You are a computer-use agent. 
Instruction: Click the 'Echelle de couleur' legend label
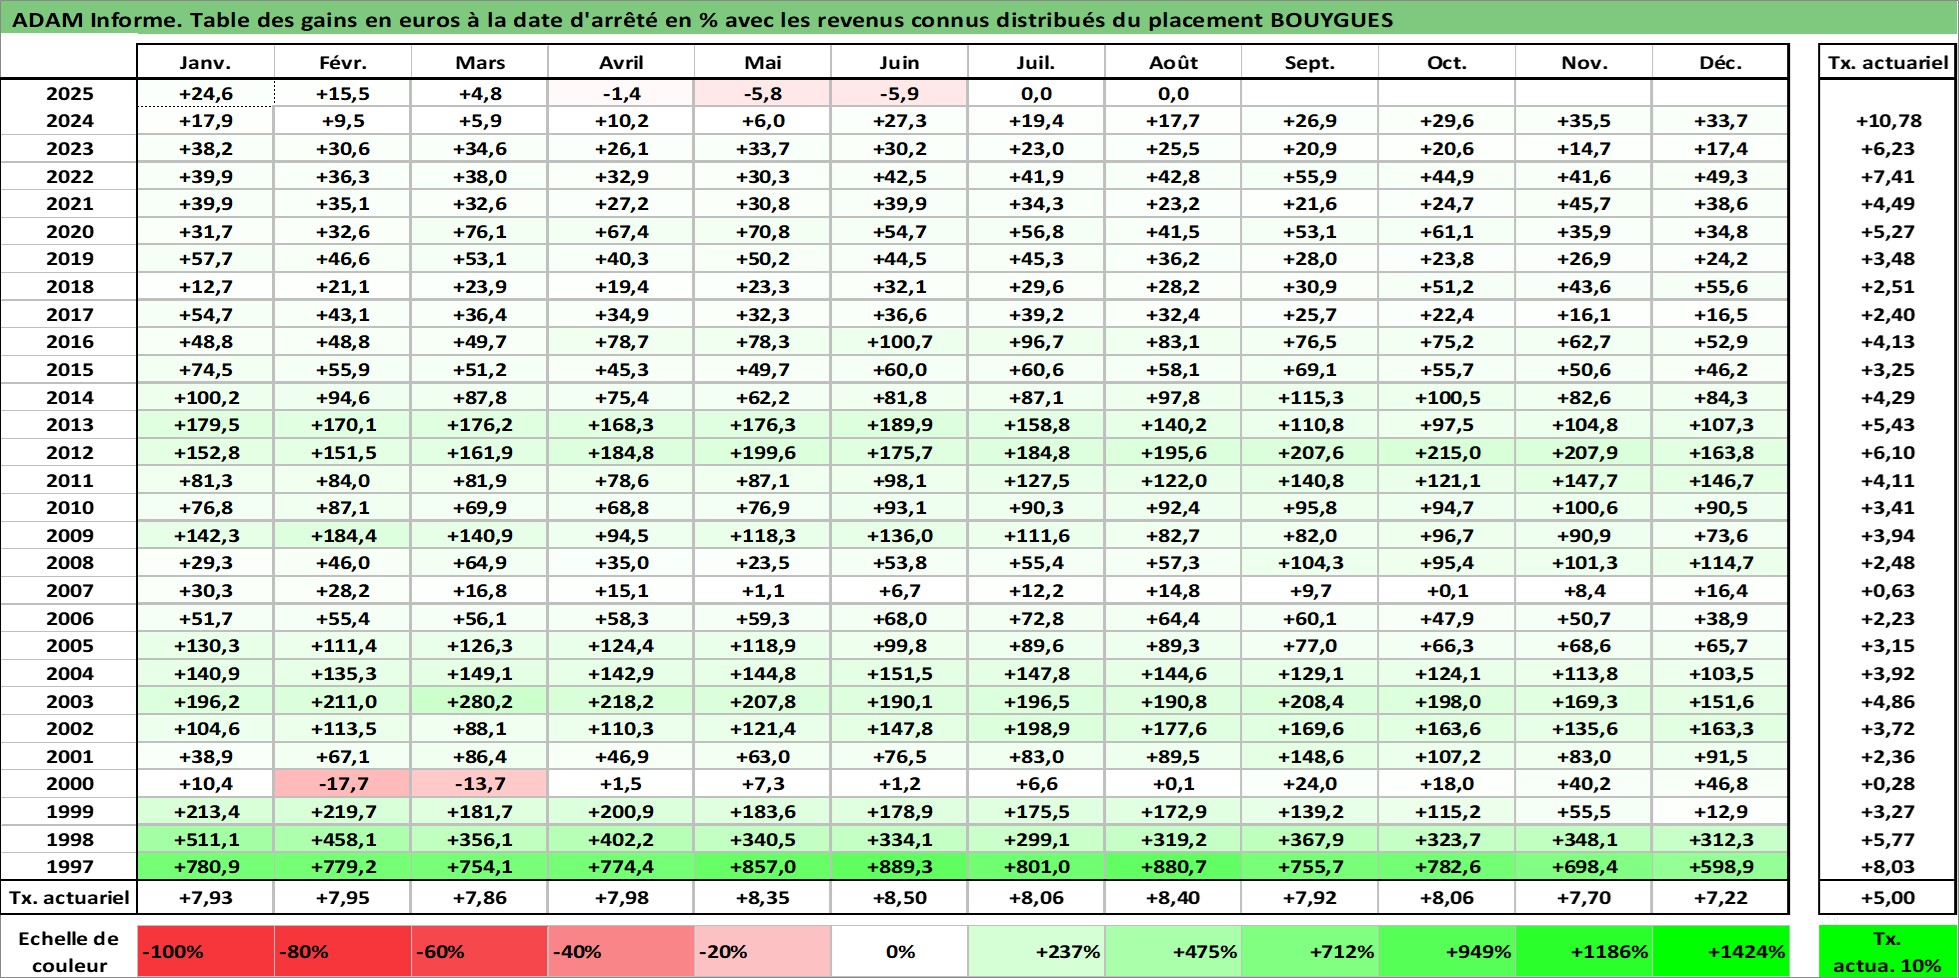(69, 952)
